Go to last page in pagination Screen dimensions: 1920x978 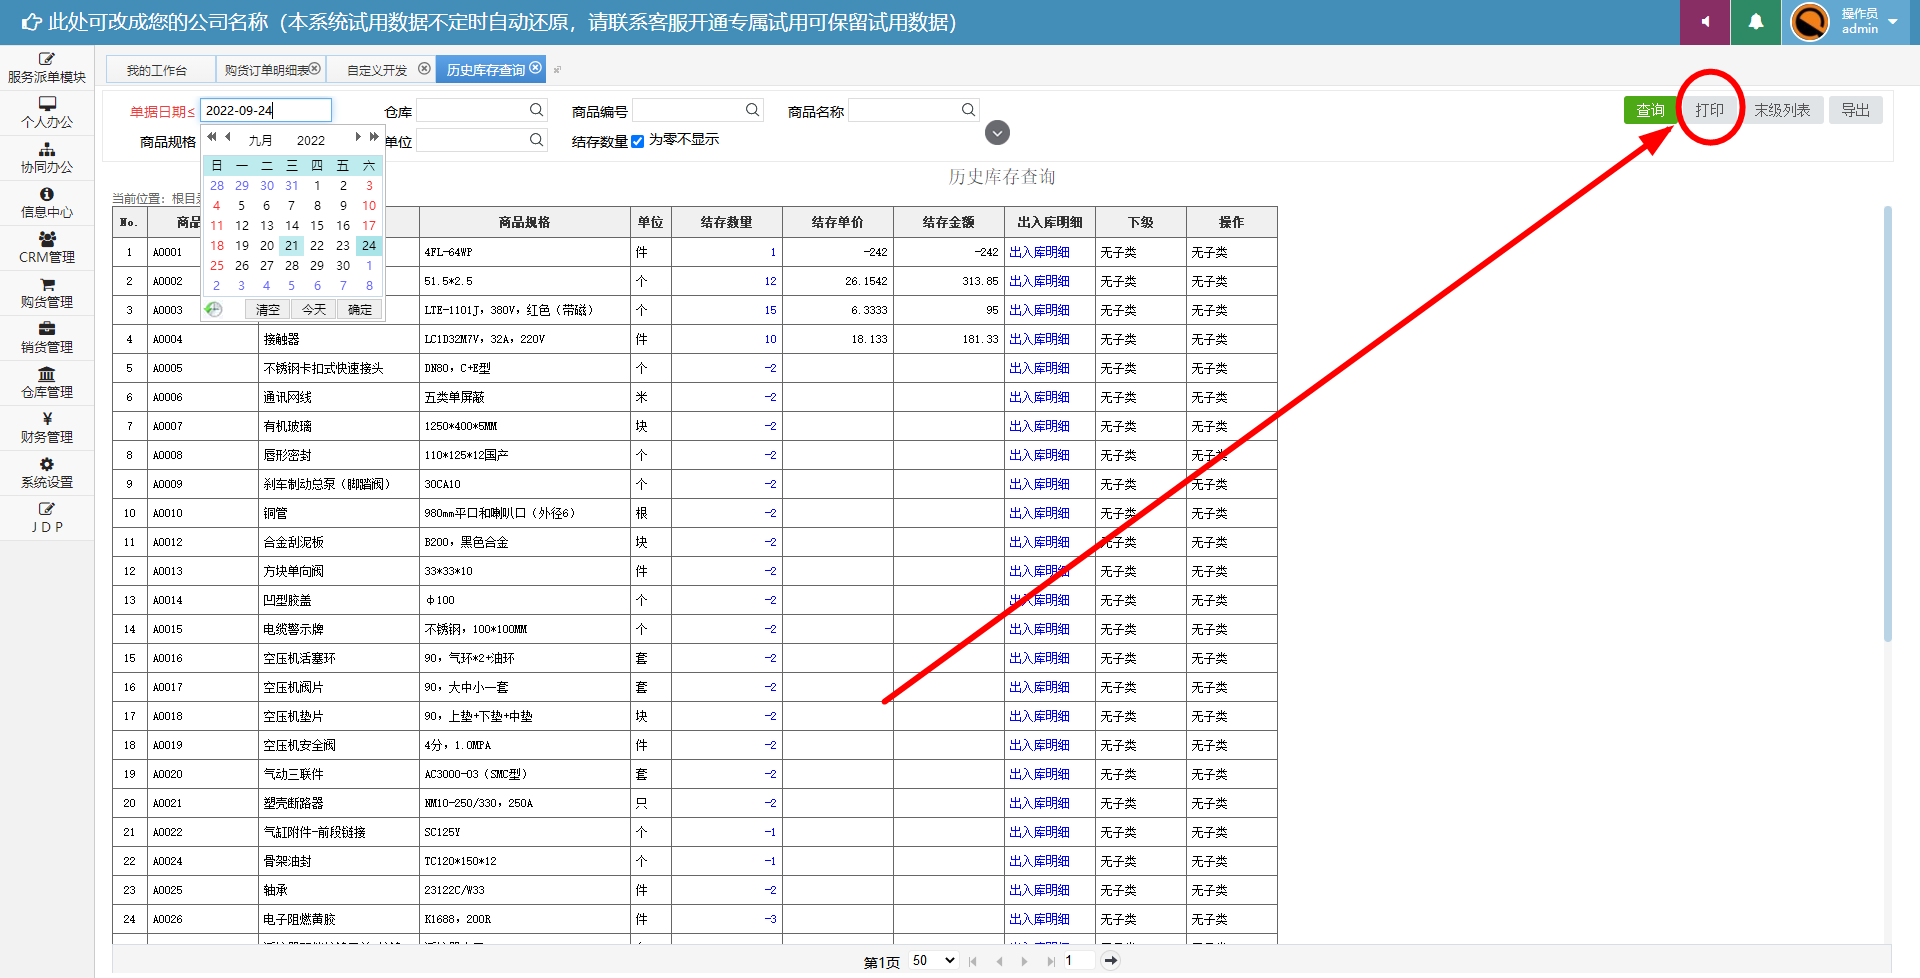pos(1050,961)
